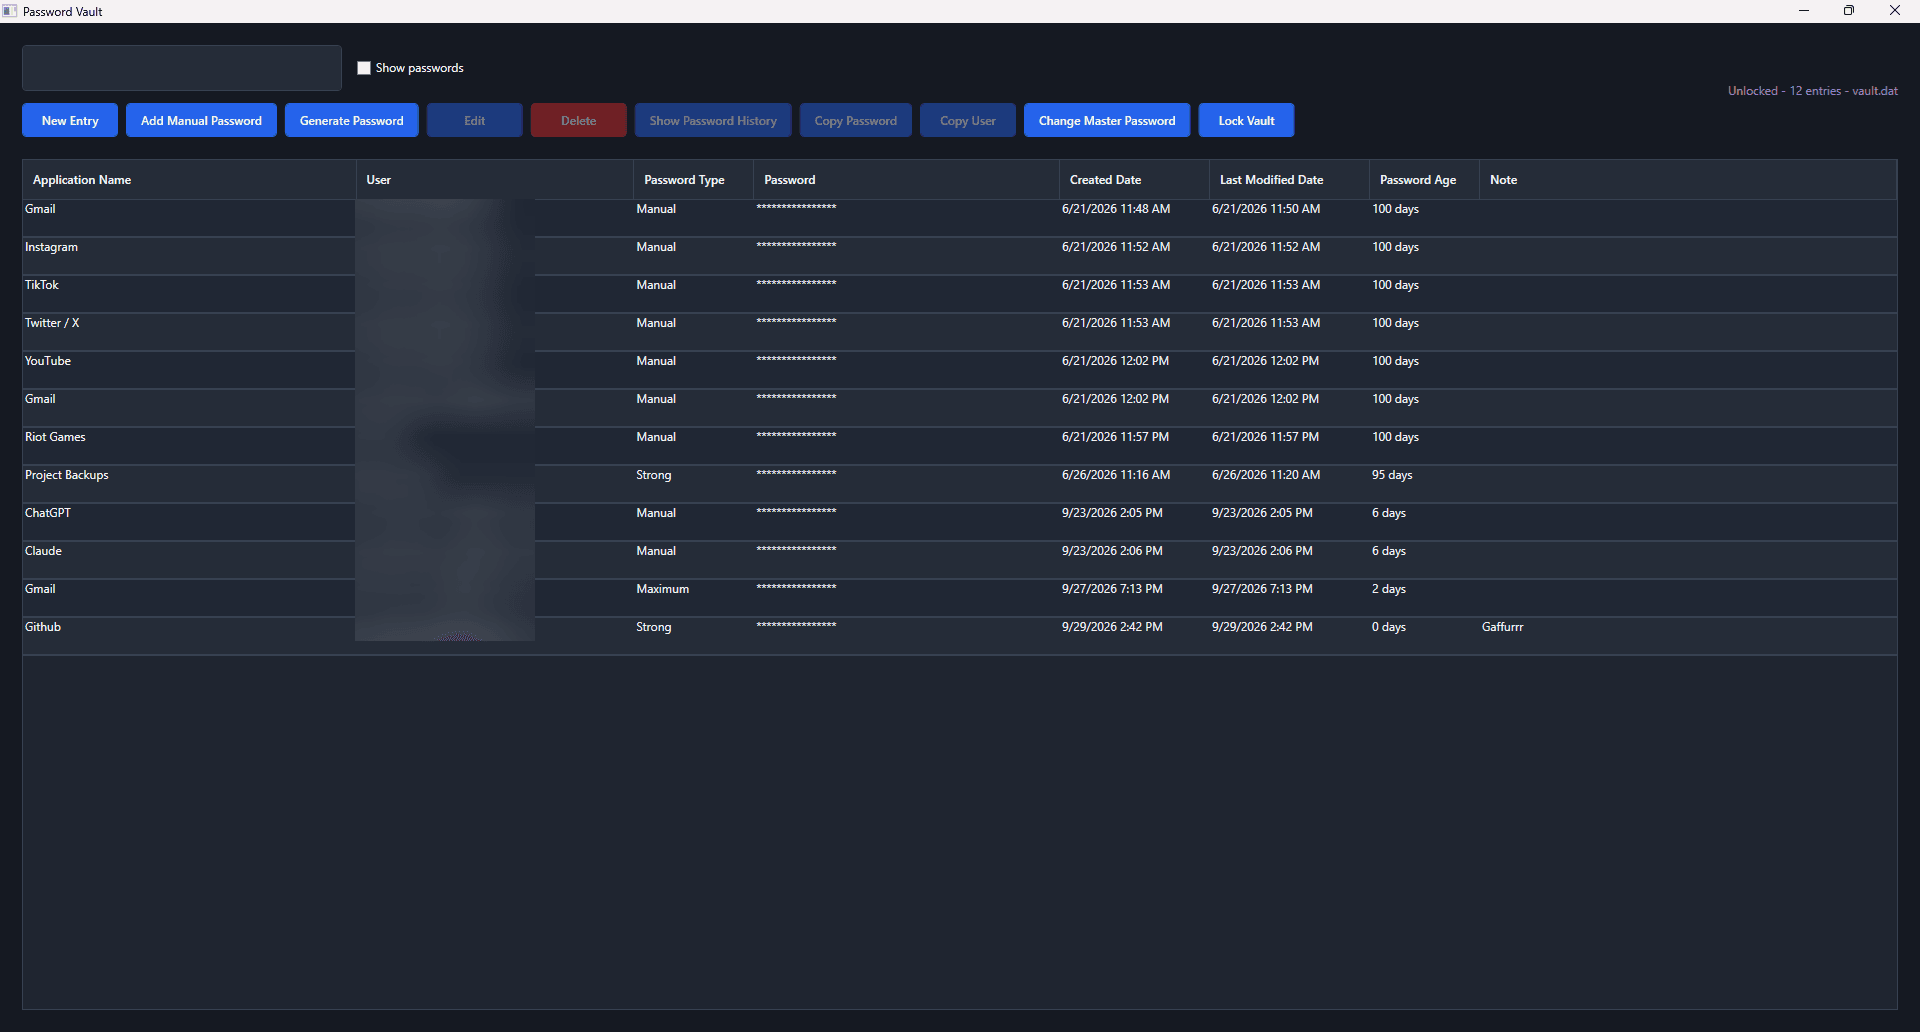The width and height of the screenshot is (1920, 1032).
Task: Select the Riot Games entry
Action: (x=960, y=446)
